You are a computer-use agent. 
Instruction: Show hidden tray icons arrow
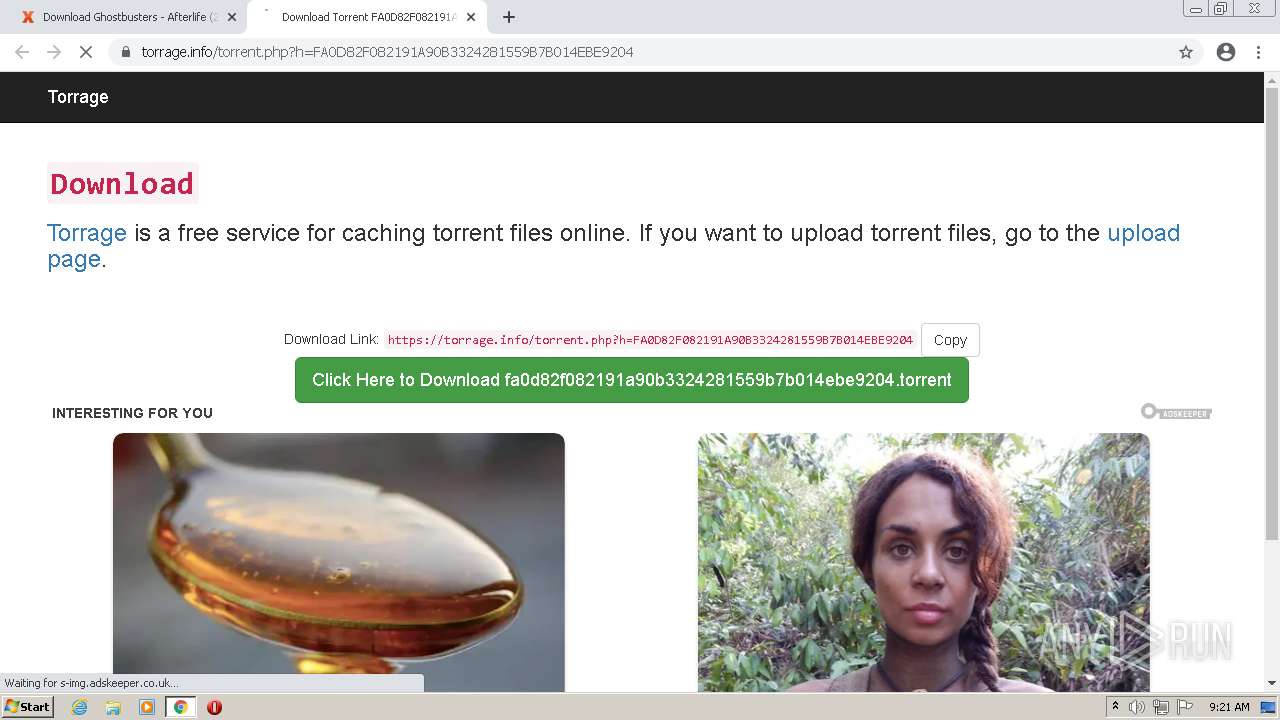pos(1115,707)
